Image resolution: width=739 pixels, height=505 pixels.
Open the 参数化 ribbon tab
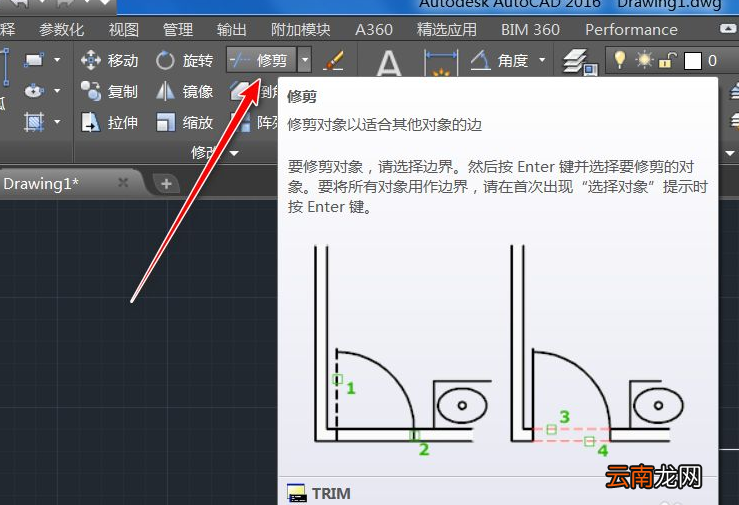62,30
